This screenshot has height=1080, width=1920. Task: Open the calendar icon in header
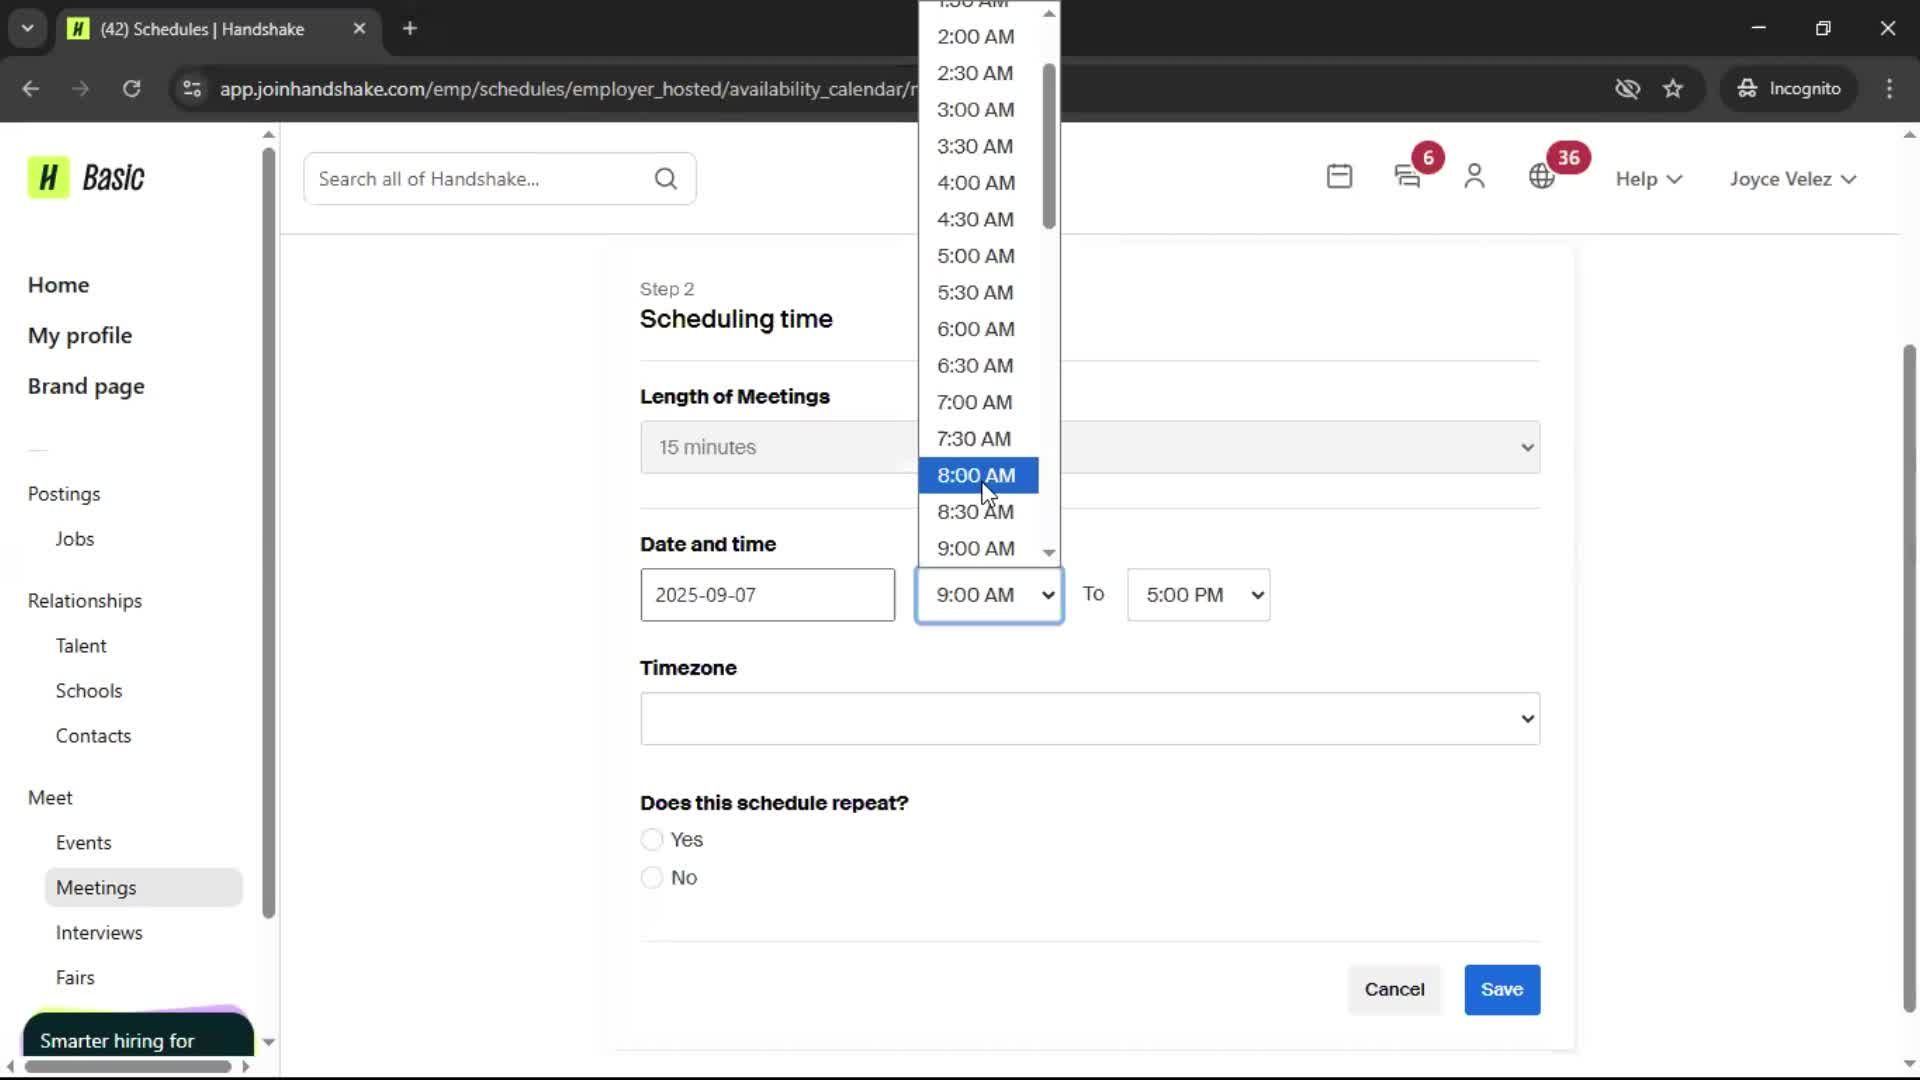coord(1339,177)
